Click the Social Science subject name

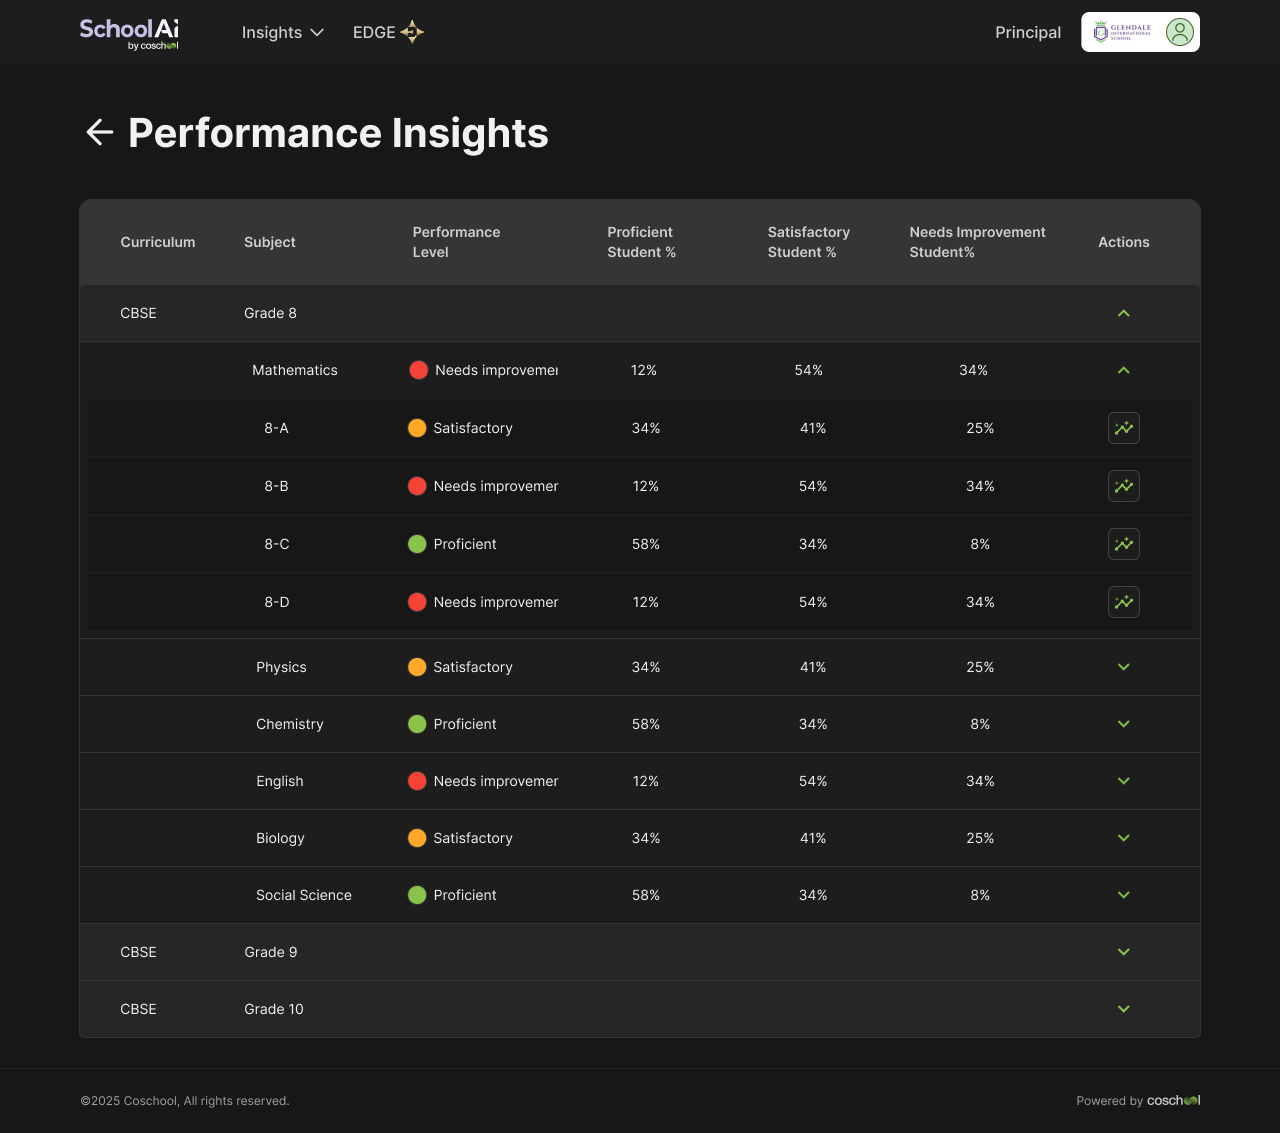pos(304,895)
